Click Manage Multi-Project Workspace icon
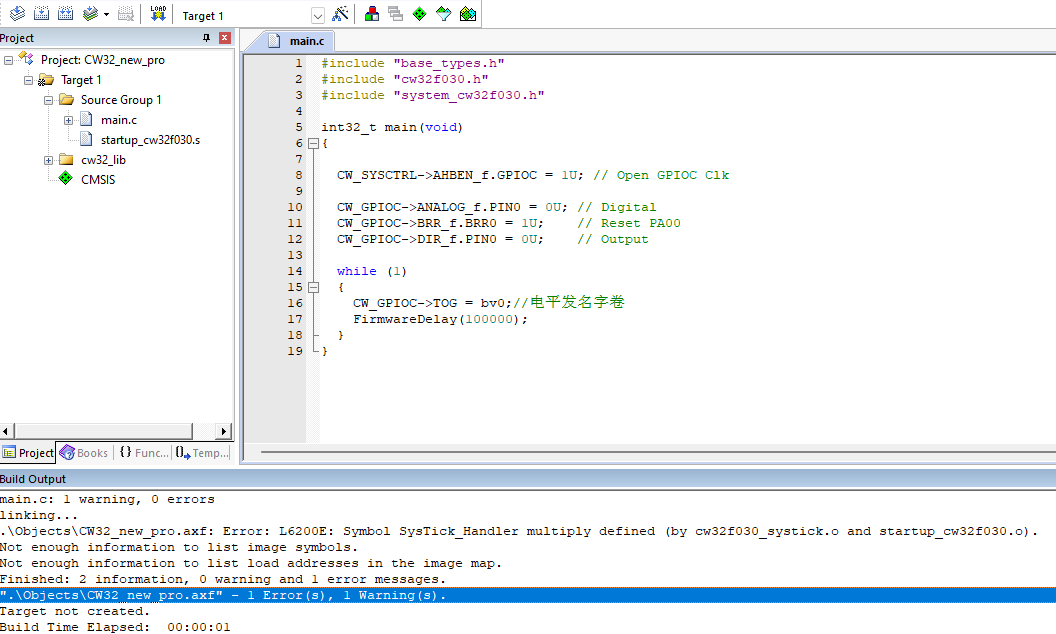This screenshot has width=1056, height=634. [x=396, y=13]
